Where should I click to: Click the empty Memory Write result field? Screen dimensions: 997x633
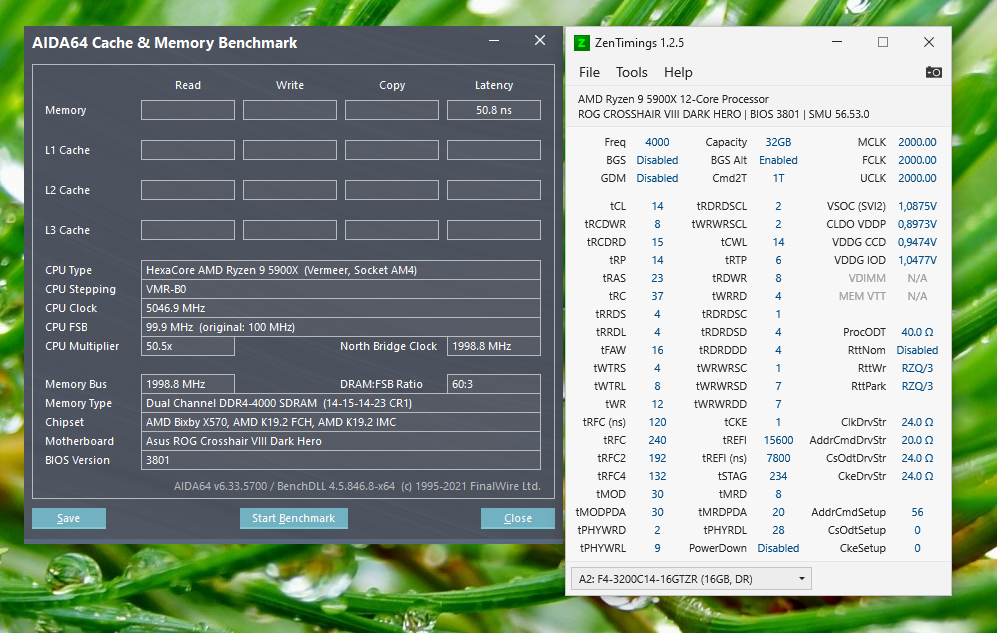(290, 110)
